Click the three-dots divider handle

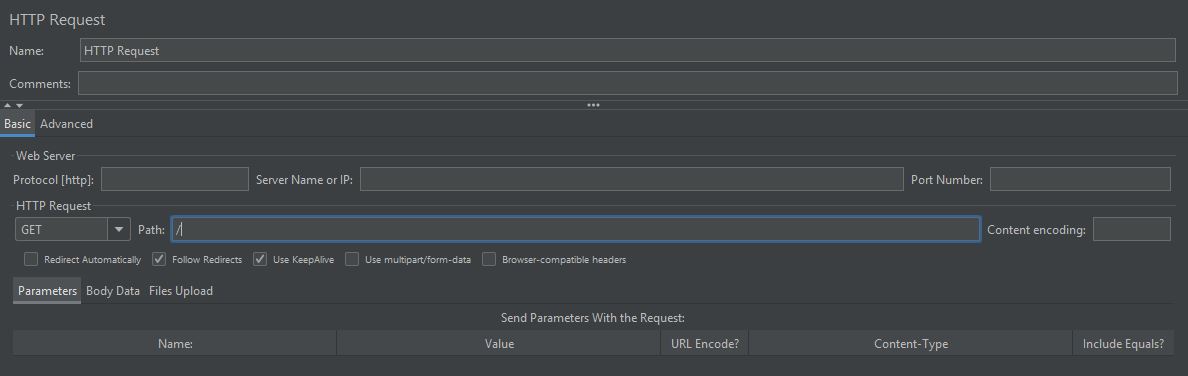(x=593, y=105)
